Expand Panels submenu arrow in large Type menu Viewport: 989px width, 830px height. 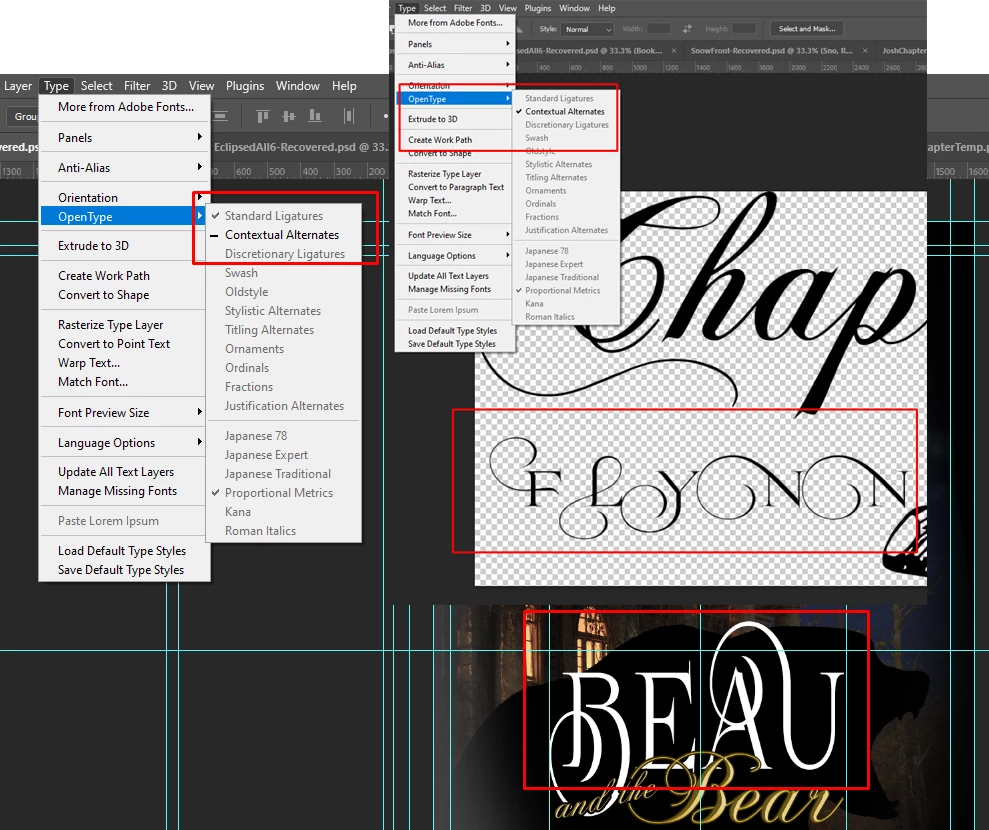point(199,137)
